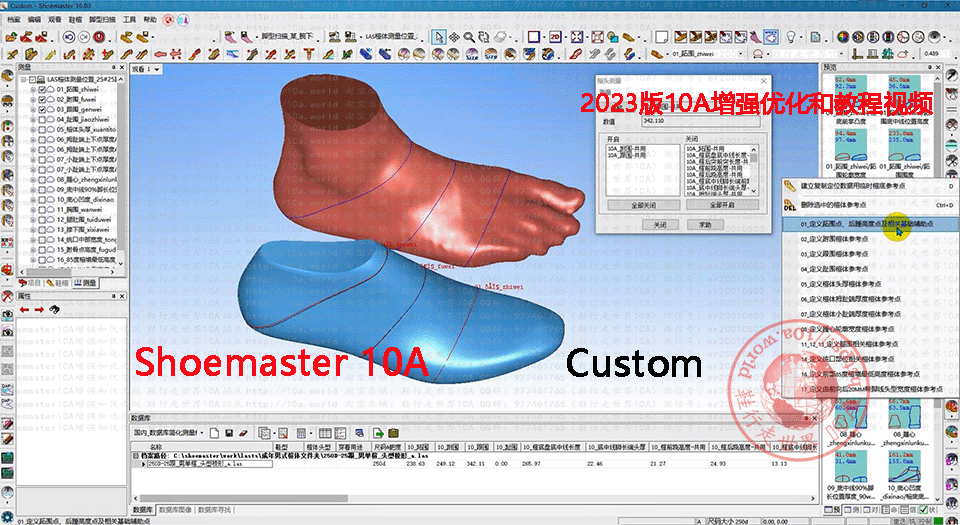
Task: Toggle checkbox for 10_底心凹度_dixinao
Action: tap(42, 199)
